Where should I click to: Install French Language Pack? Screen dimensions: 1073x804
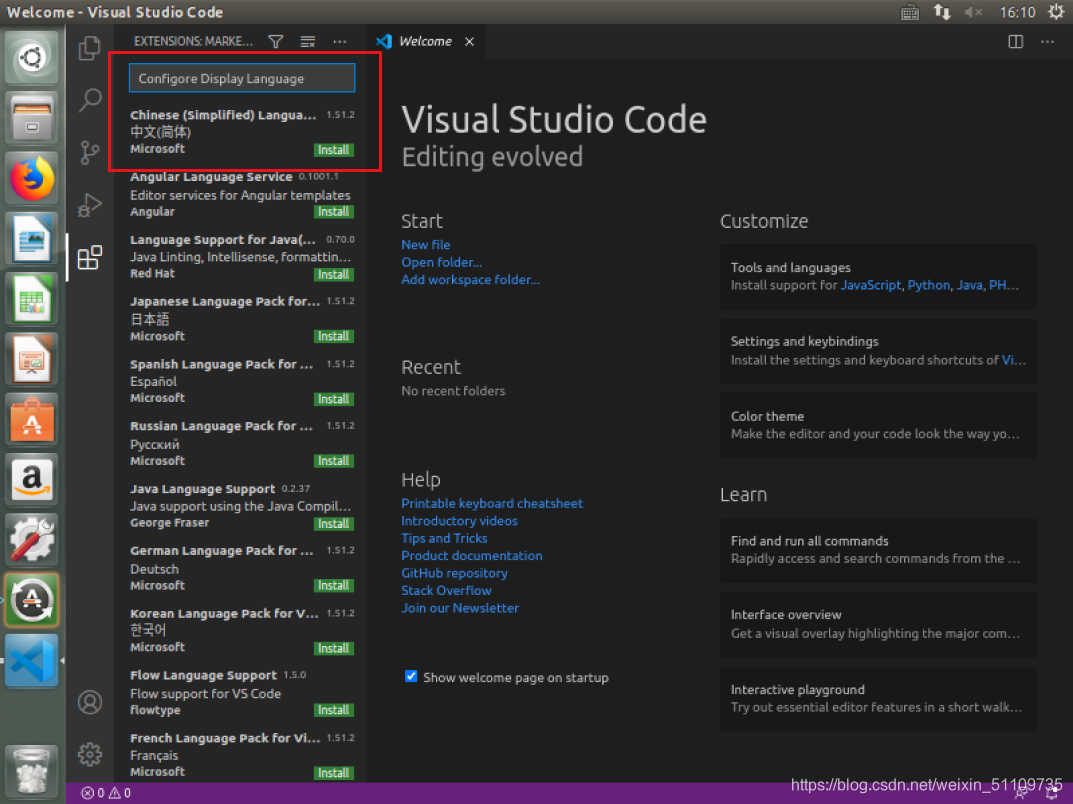click(x=333, y=773)
